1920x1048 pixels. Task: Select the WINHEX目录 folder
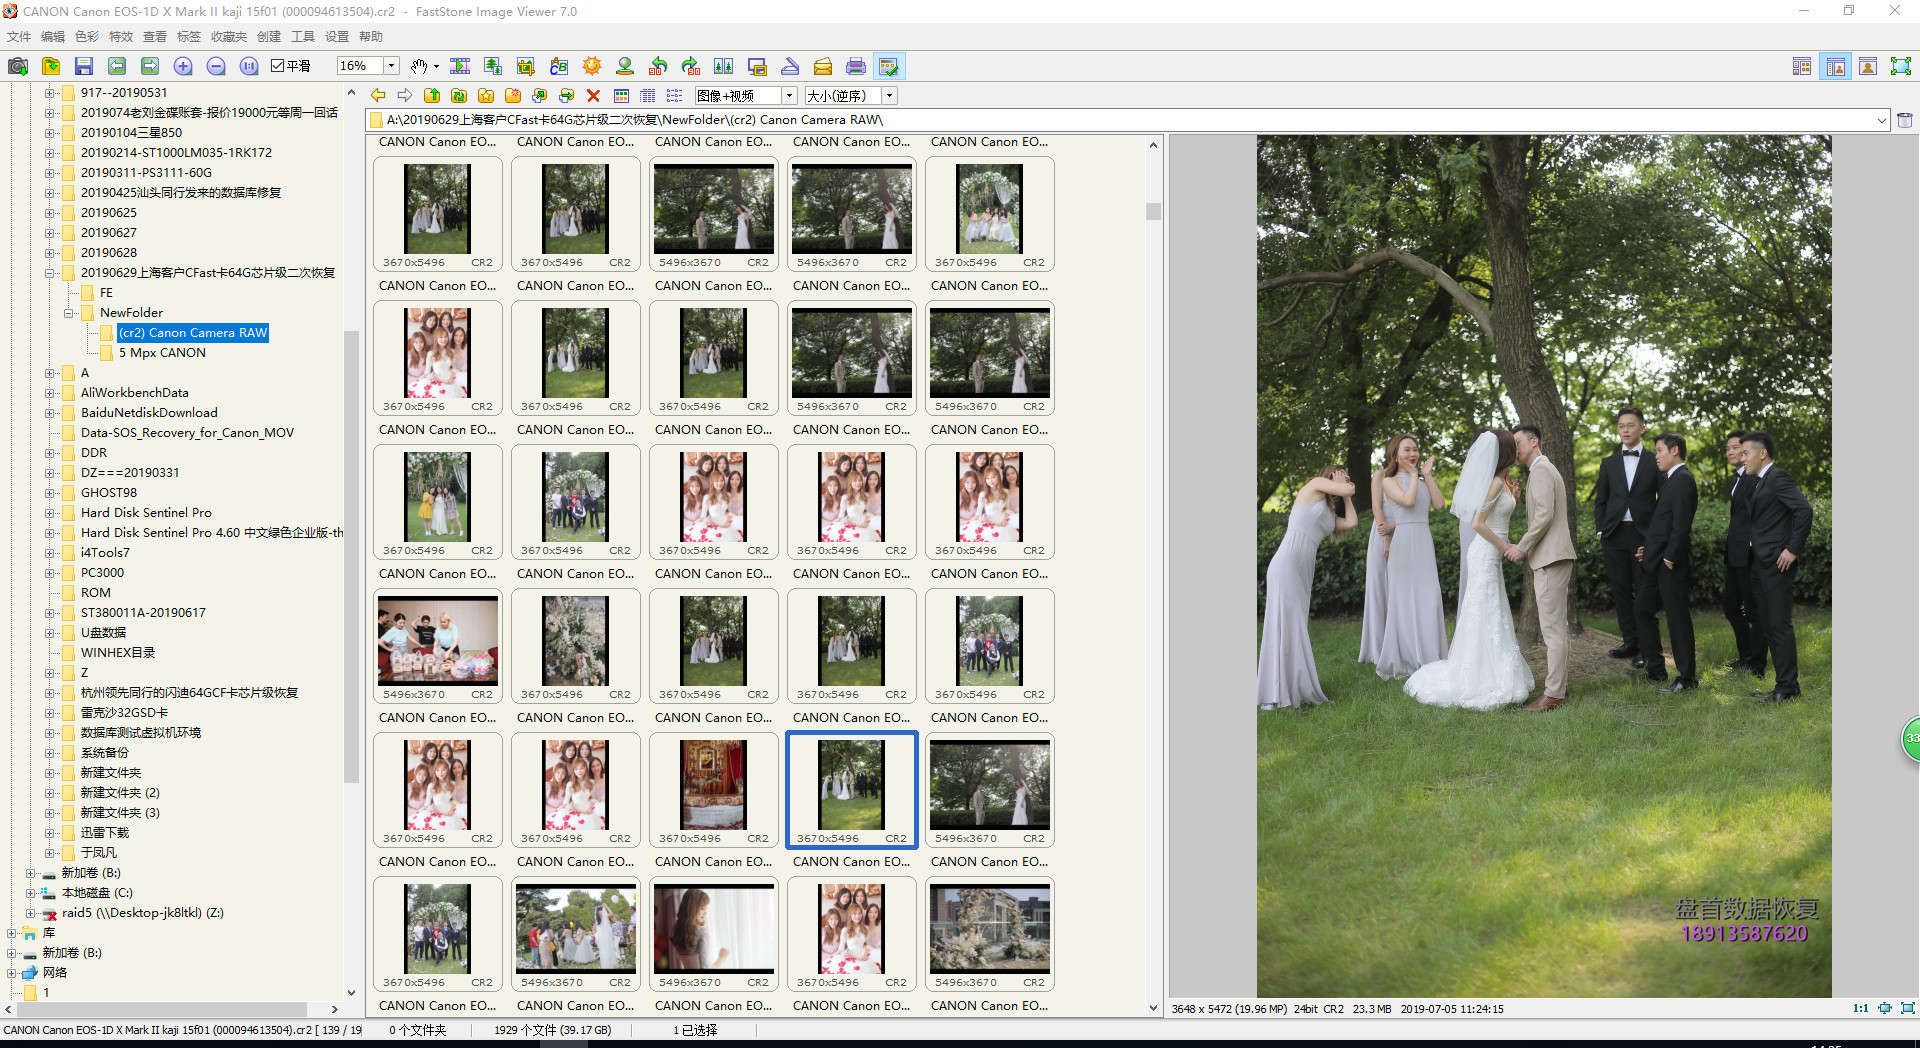118,653
